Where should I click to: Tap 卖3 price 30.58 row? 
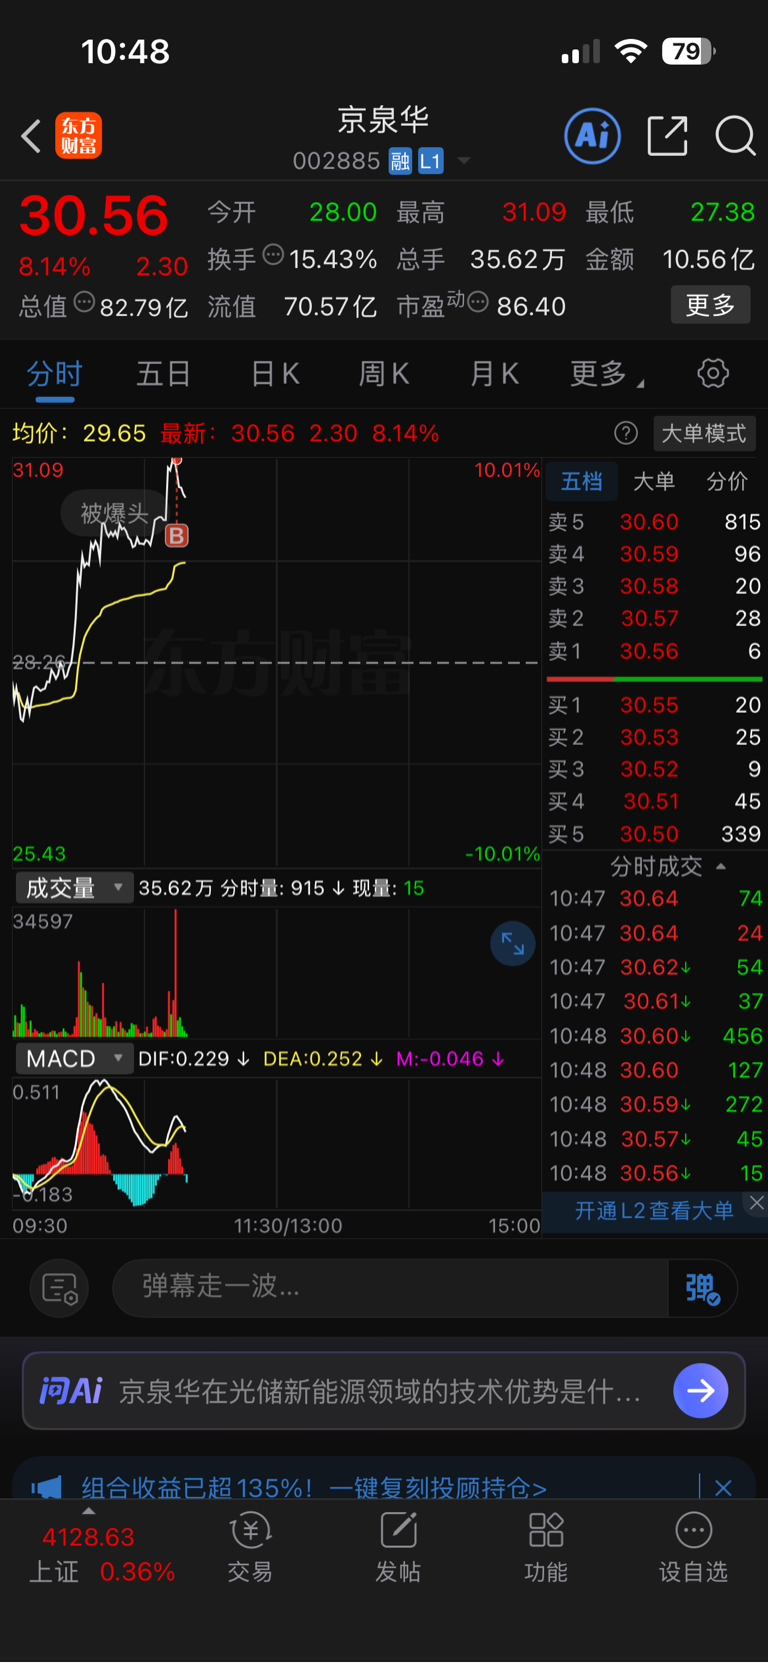click(654, 586)
